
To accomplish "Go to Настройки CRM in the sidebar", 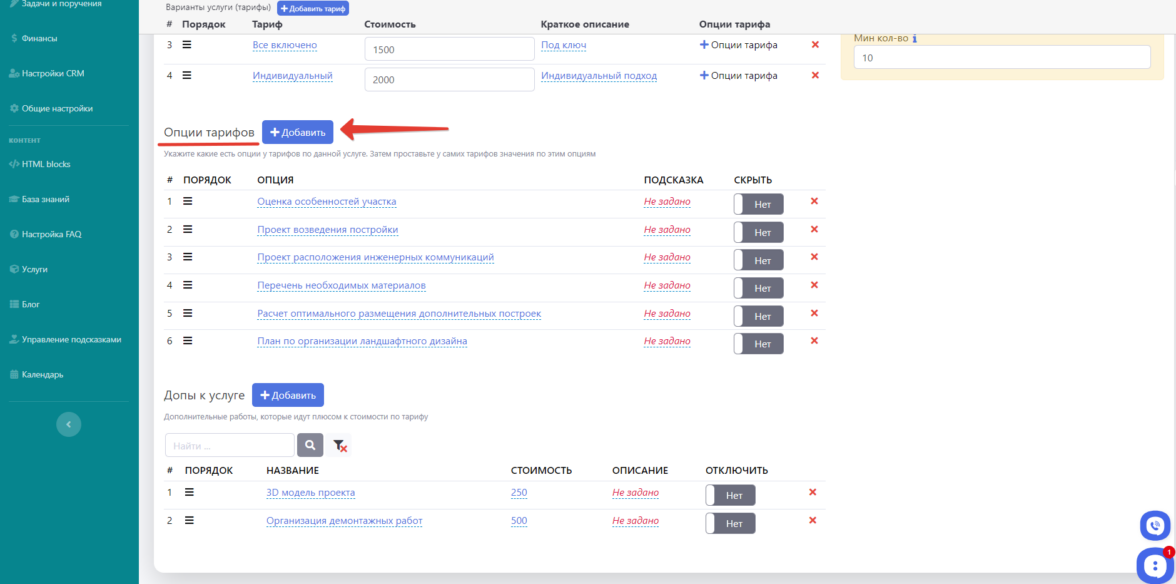I will coord(52,73).
